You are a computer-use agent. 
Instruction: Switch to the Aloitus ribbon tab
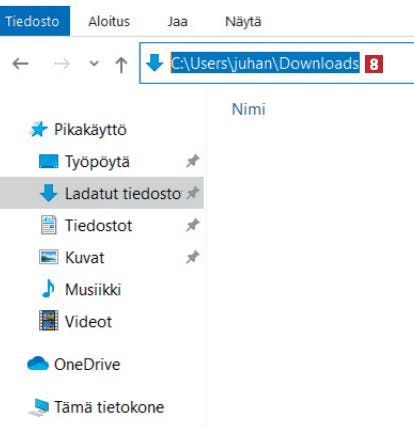(109, 22)
